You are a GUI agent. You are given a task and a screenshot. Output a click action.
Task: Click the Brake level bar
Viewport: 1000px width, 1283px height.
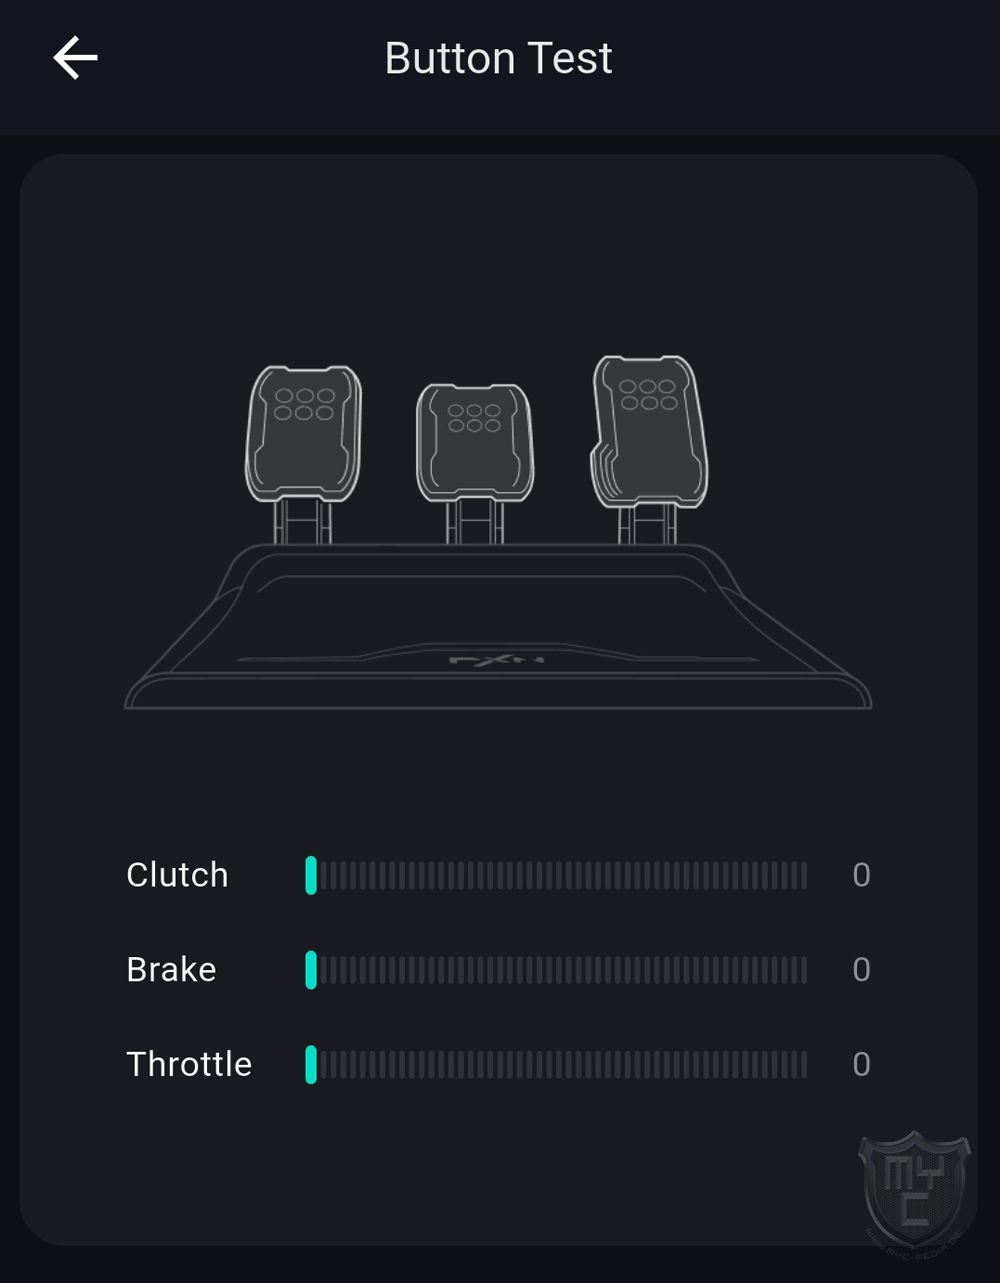coord(560,970)
